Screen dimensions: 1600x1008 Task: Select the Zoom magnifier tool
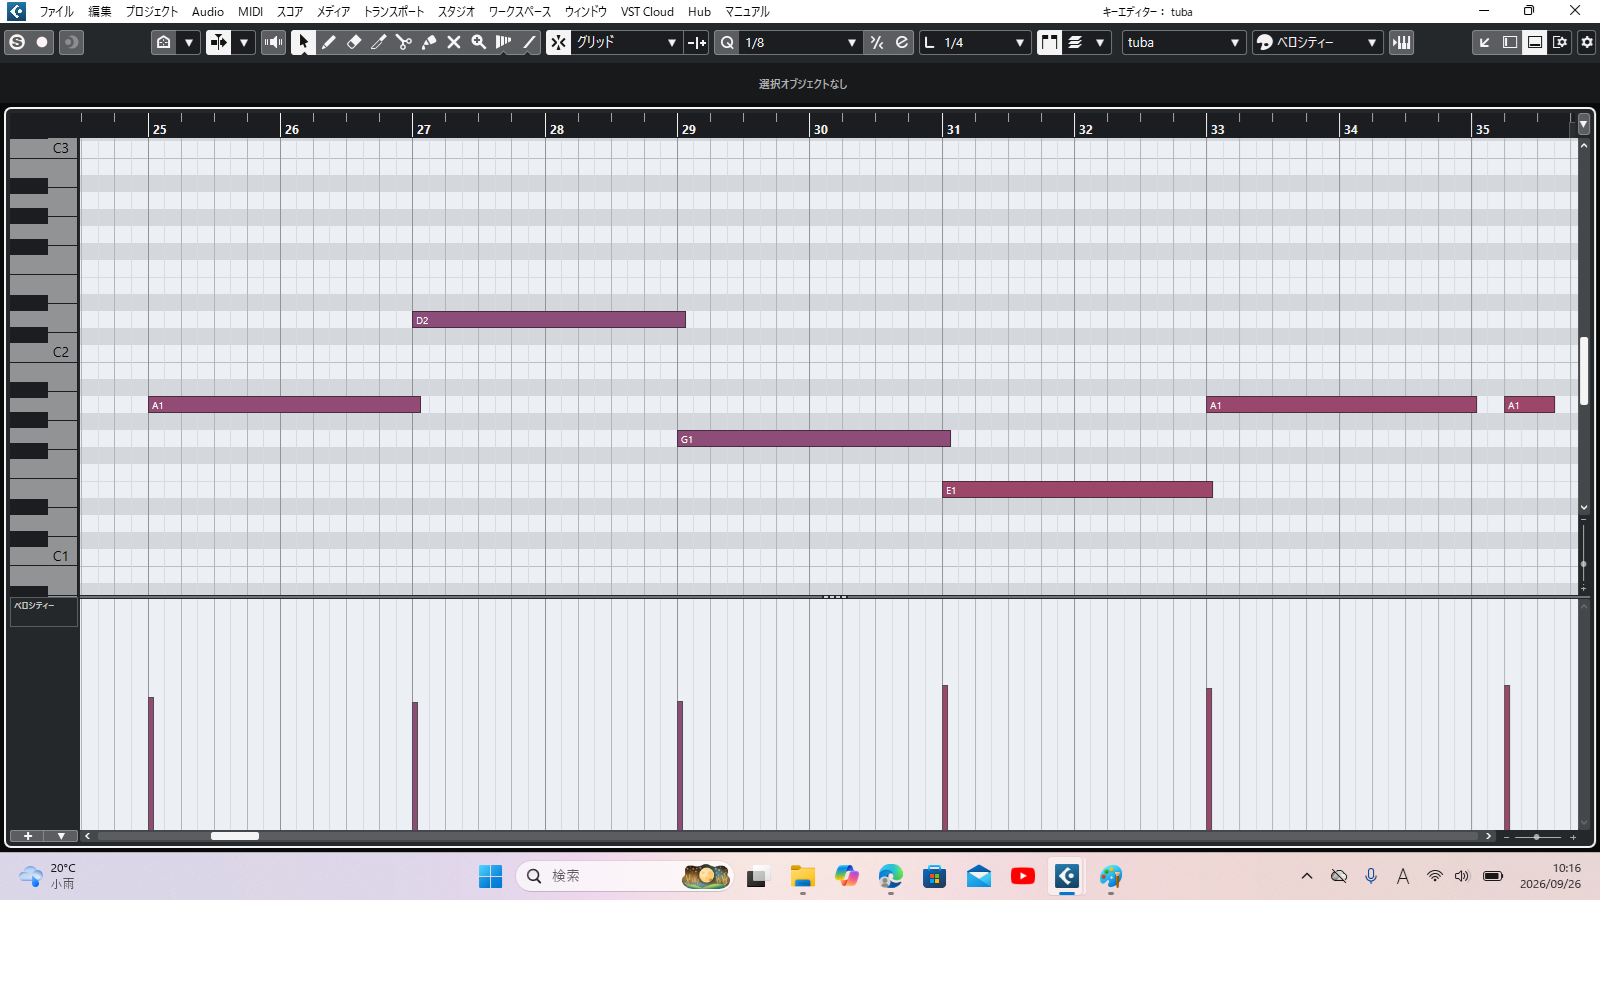[x=478, y=42]
